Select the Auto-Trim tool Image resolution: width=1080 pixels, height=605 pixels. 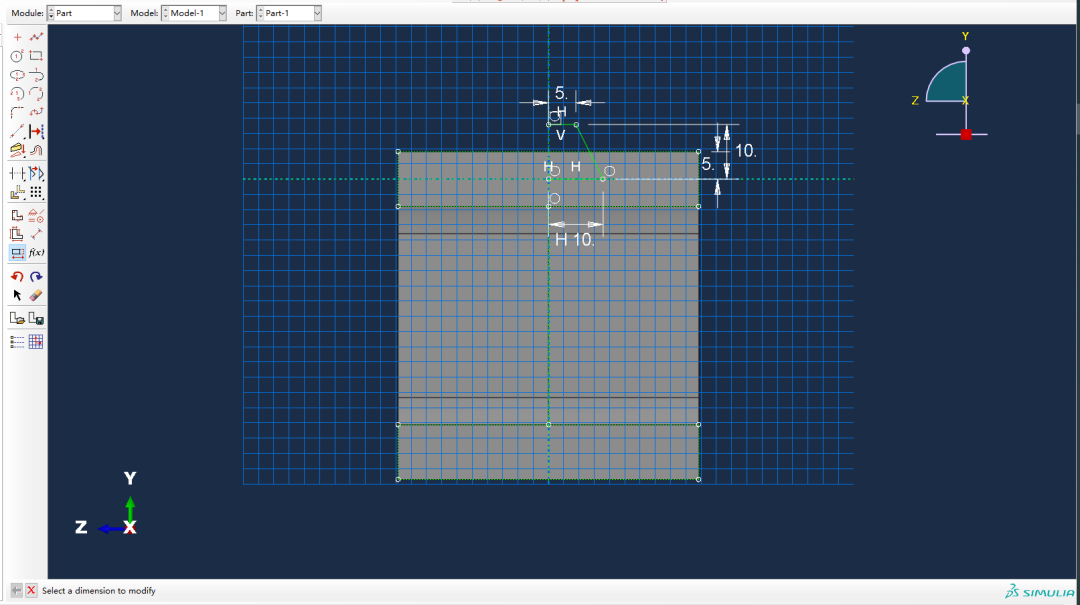[17, 174]
